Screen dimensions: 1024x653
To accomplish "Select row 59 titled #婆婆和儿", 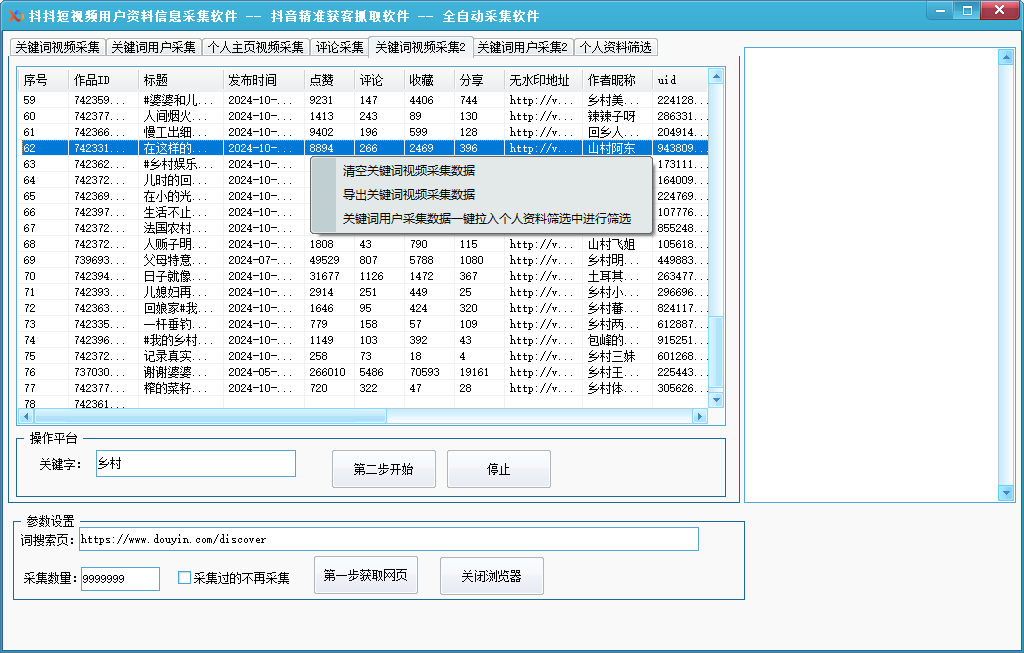I will click(364, 100).
